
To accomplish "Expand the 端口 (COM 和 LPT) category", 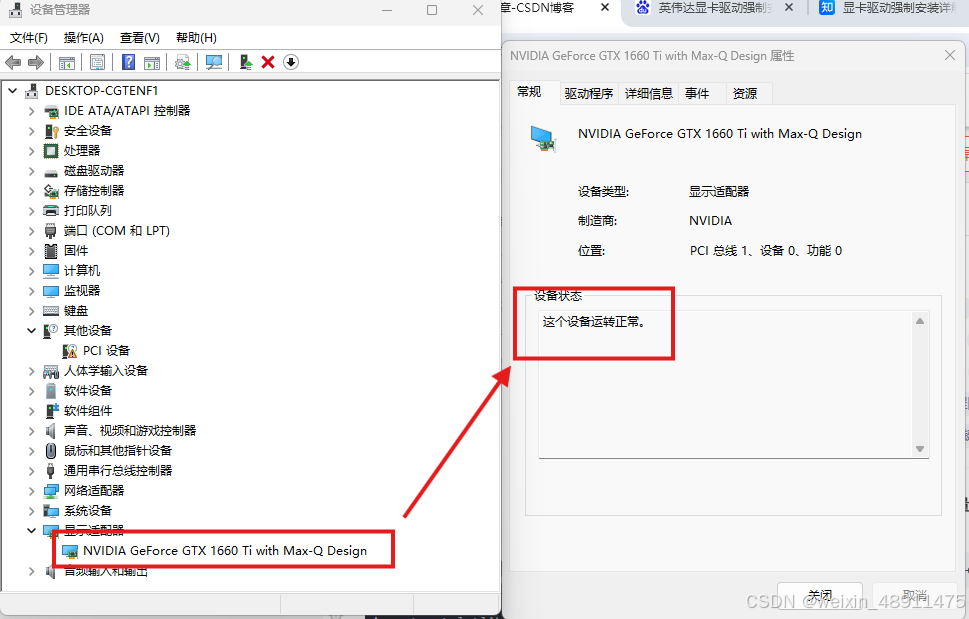I will 32,231.
